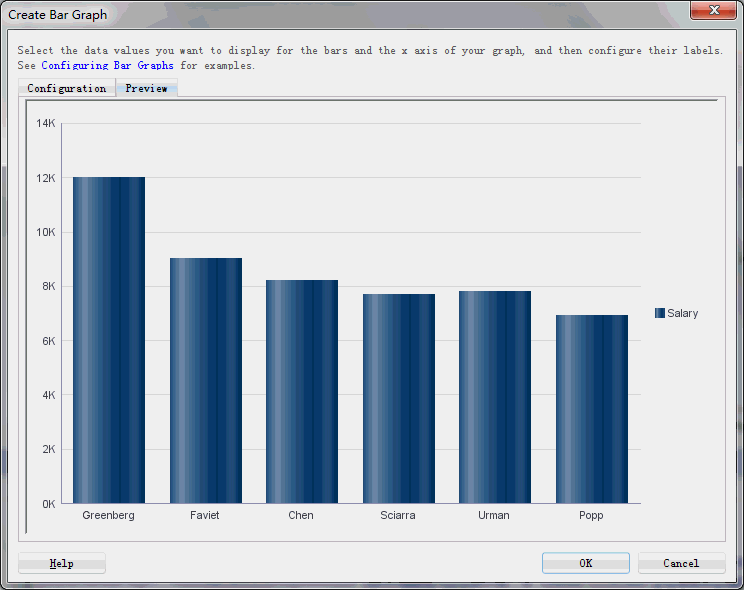Screen dimensions: 744x590
Task: Click the Cancel button
Action: (x=681, y=563)
